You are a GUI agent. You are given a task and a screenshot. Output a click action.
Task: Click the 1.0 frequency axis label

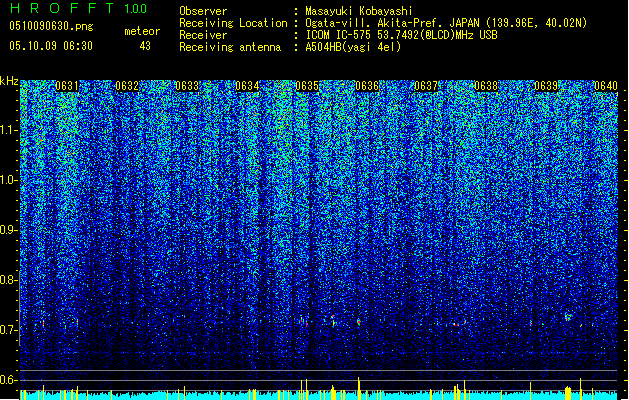[x=9, y=180]
